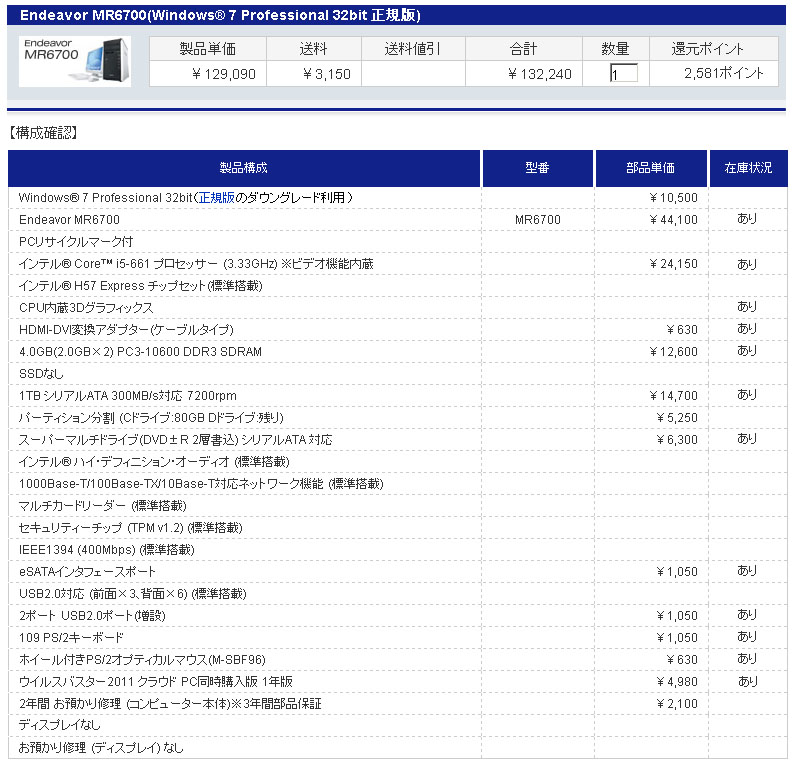Screen dimensions: 793x765
Task: Click the Endeavor MR6700 title bar text
Action: pos(221,15)
